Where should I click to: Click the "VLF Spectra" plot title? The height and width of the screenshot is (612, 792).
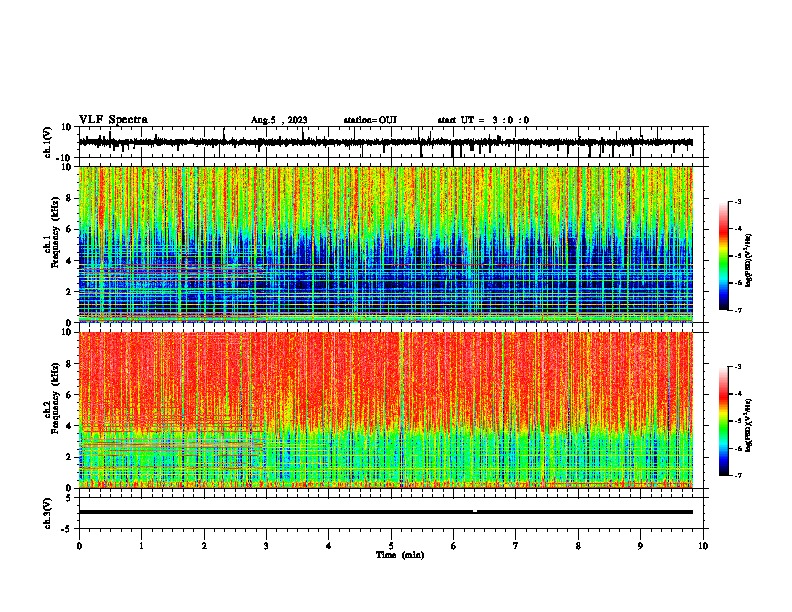coord(113,120)
